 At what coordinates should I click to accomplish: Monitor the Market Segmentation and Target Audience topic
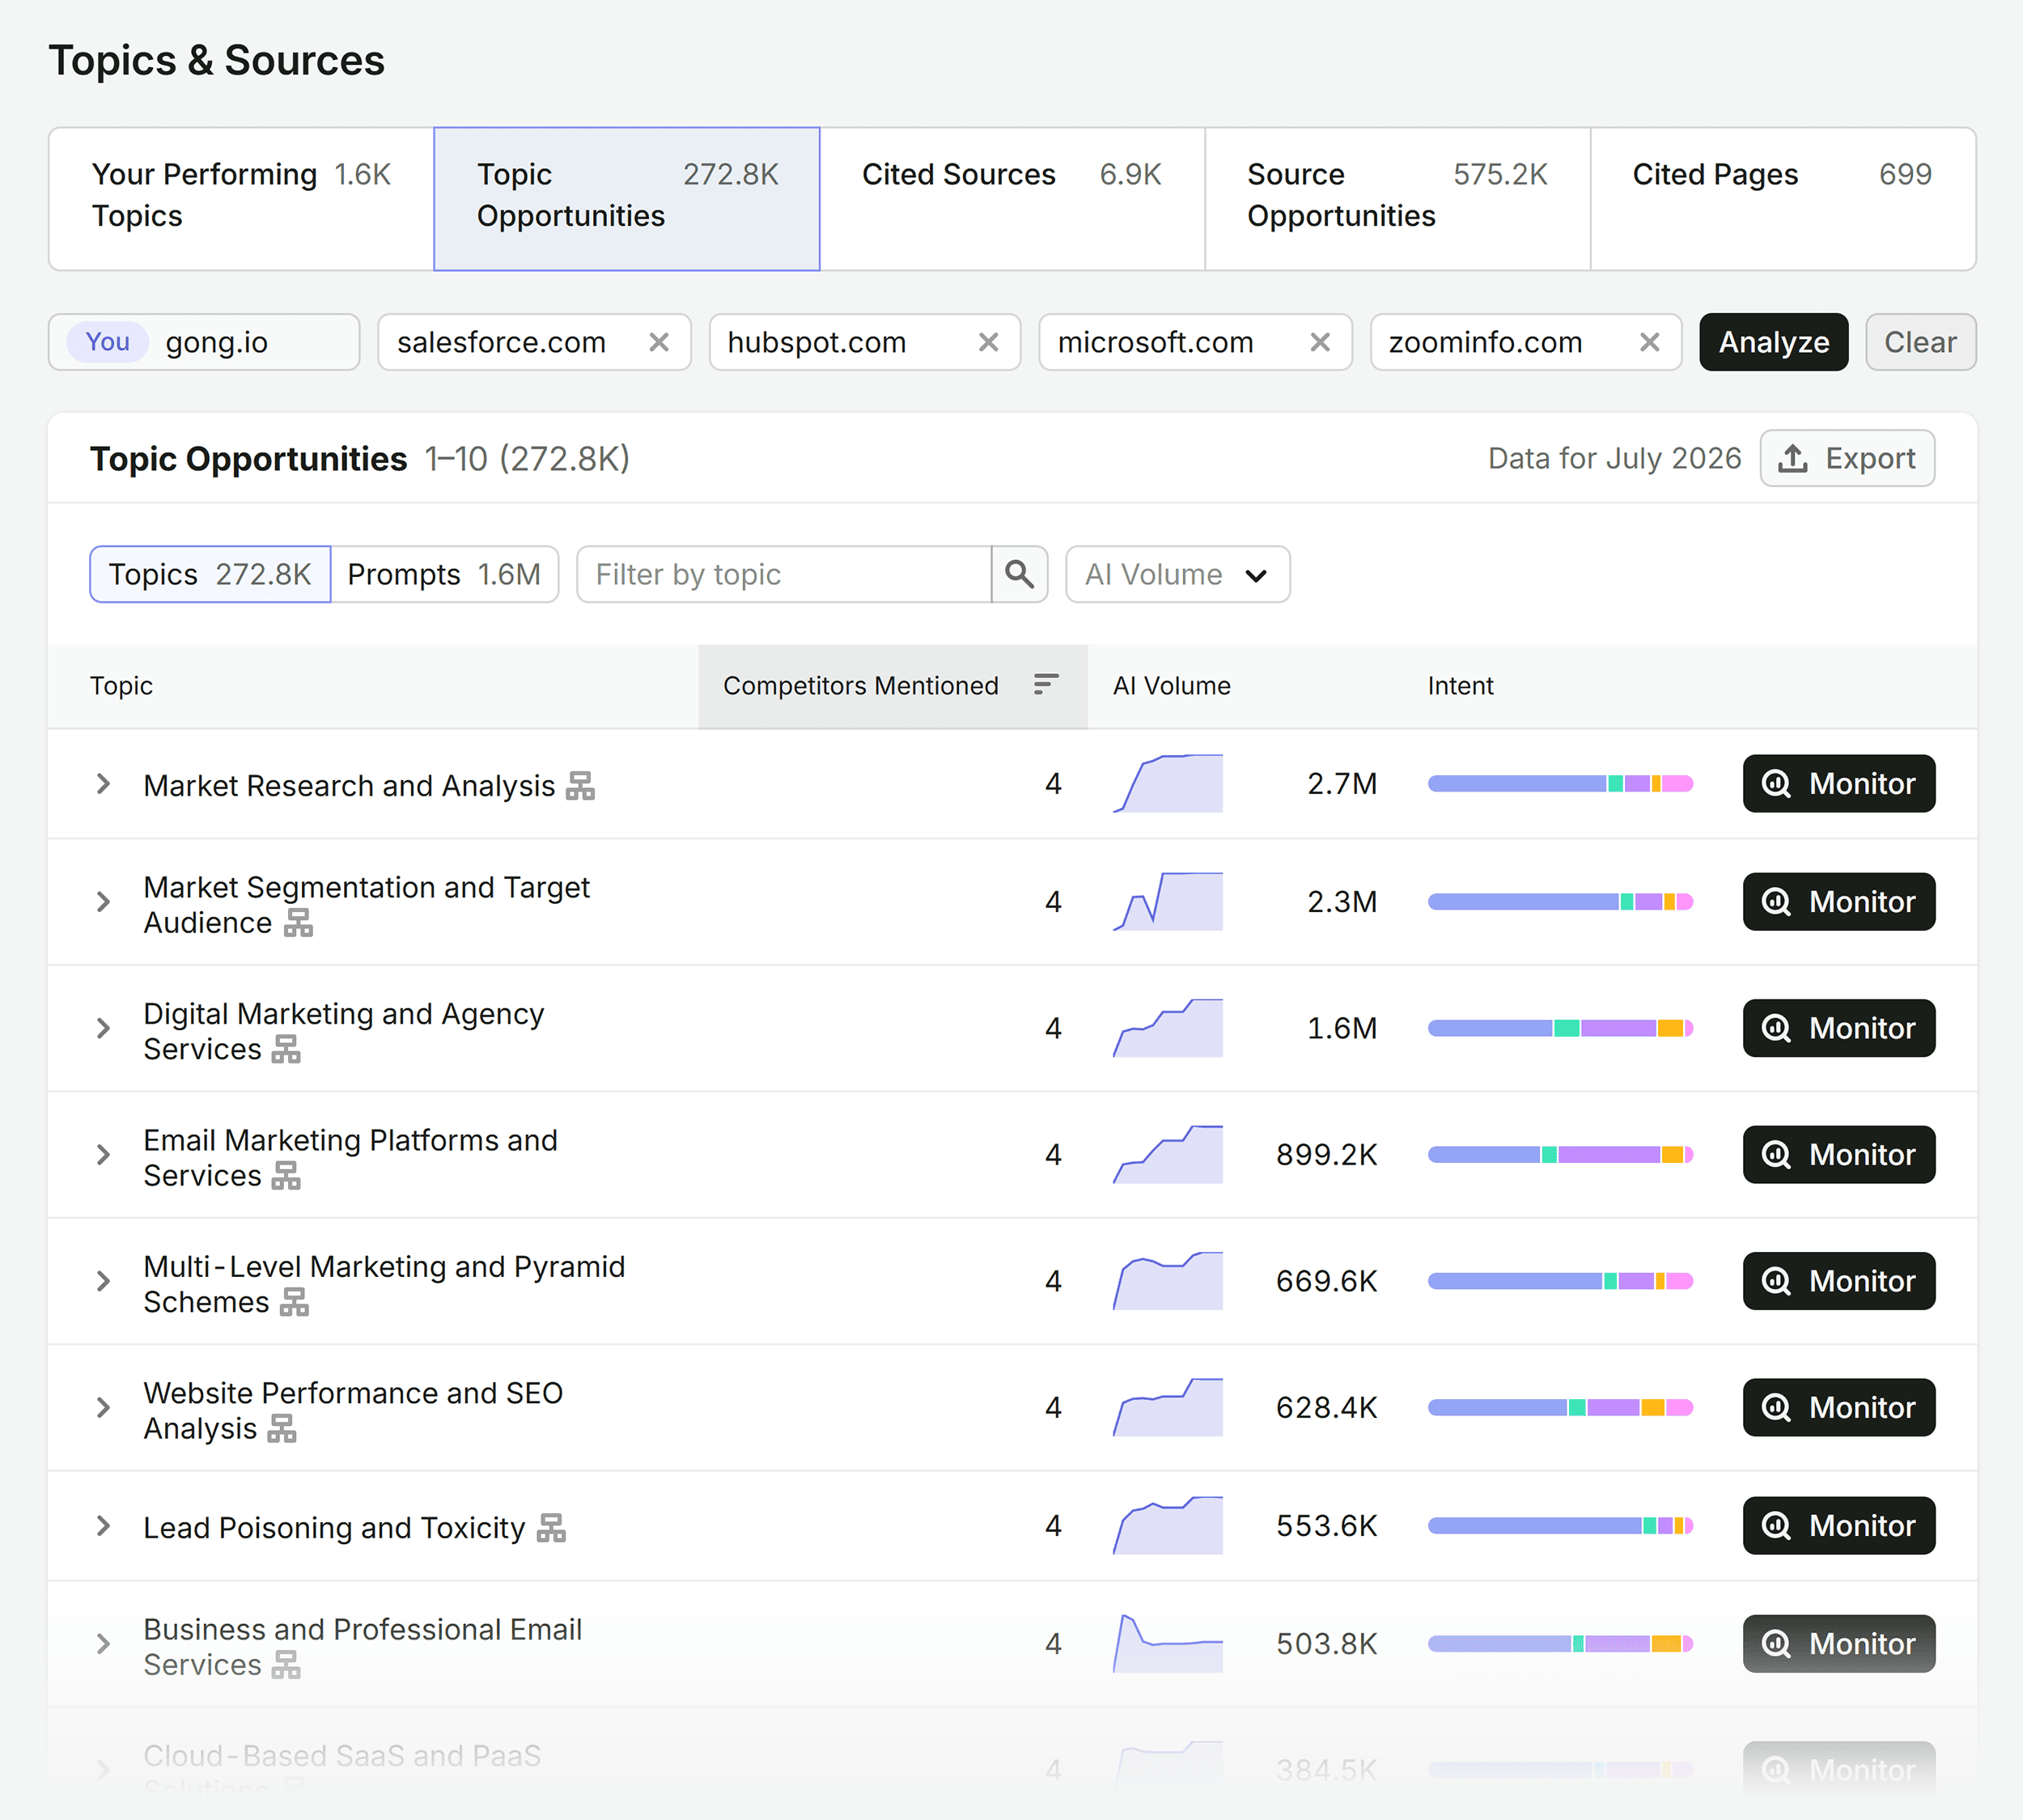pos(1838,901)
